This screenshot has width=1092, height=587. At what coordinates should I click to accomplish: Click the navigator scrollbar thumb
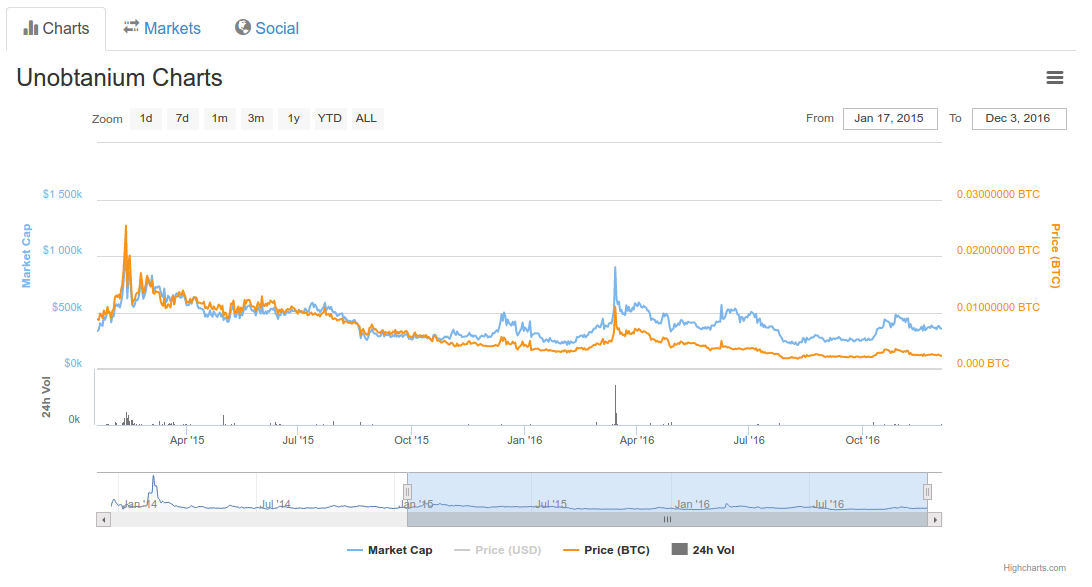(x=667, y=519)
